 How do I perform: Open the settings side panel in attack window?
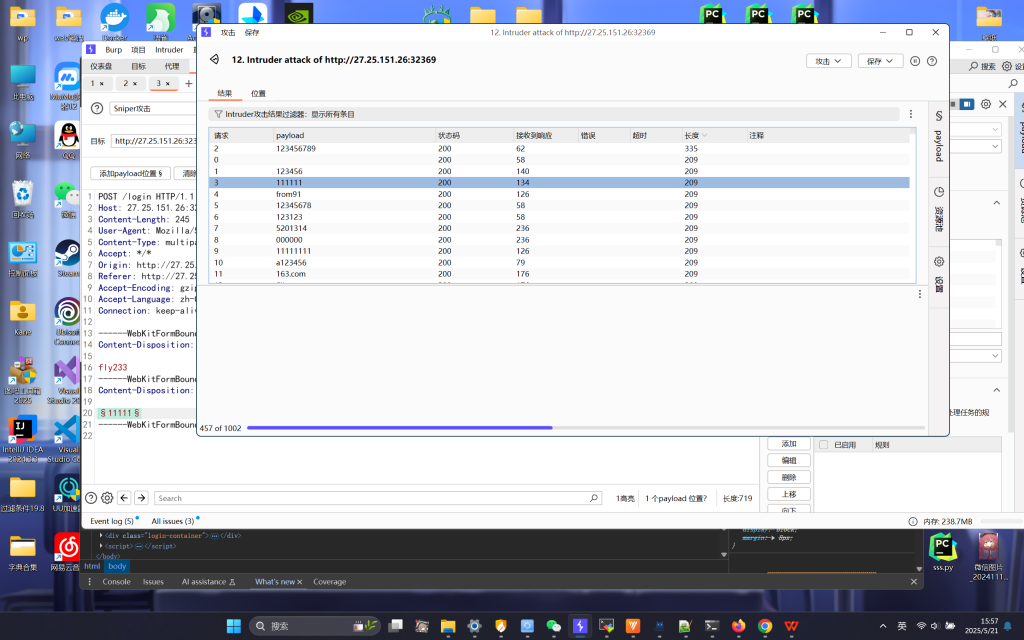click(x=938, y=274)
